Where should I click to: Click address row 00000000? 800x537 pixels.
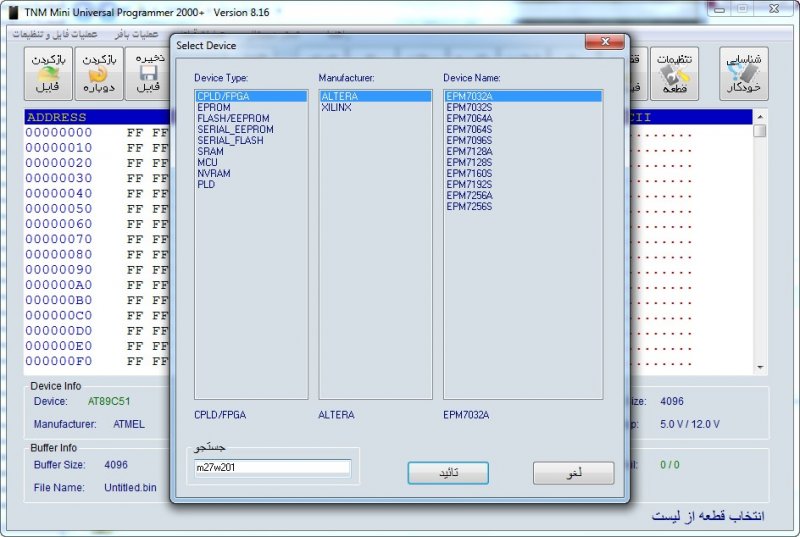[59, 133]
